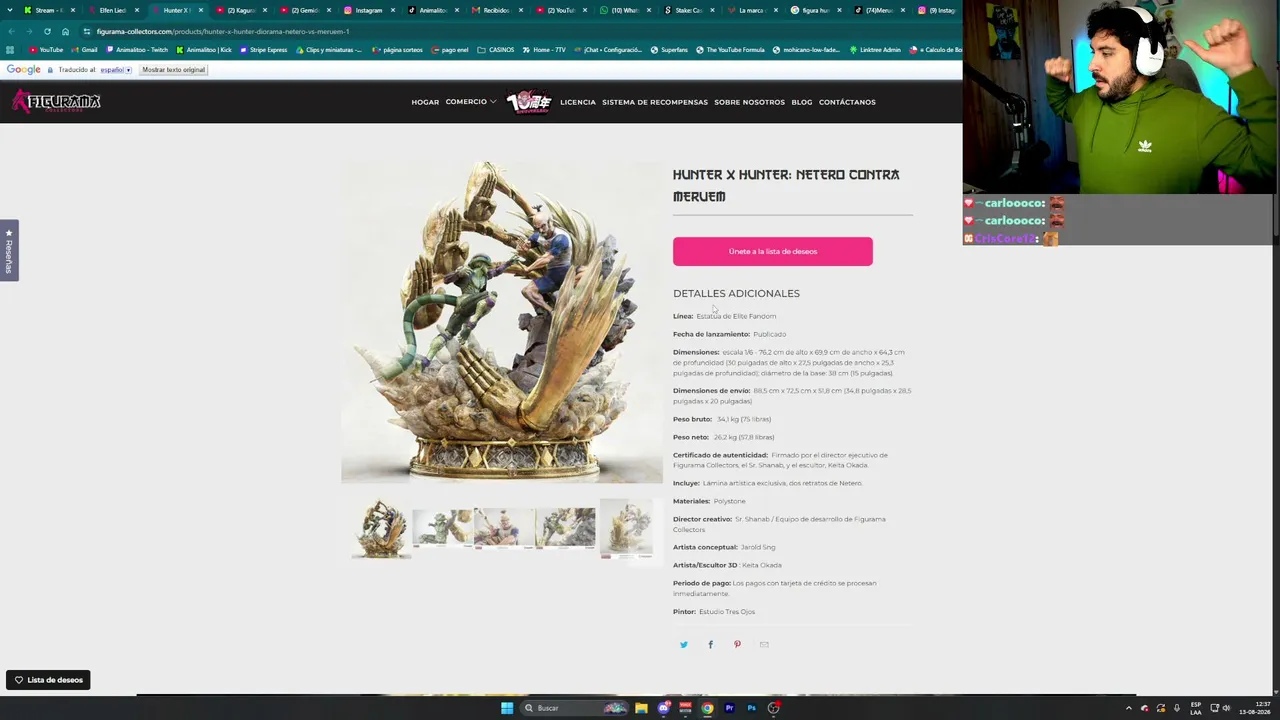The width and height of the screenshot is (1280, 720).
Task: Open the Chrome apps grid icon
Action: [10, 49]
